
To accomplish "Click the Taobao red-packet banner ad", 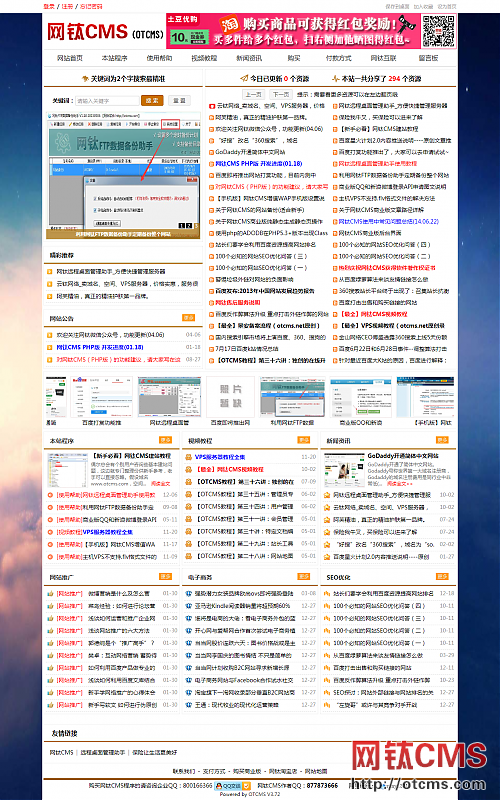I will pyautogui.click(x=293, y=31).
